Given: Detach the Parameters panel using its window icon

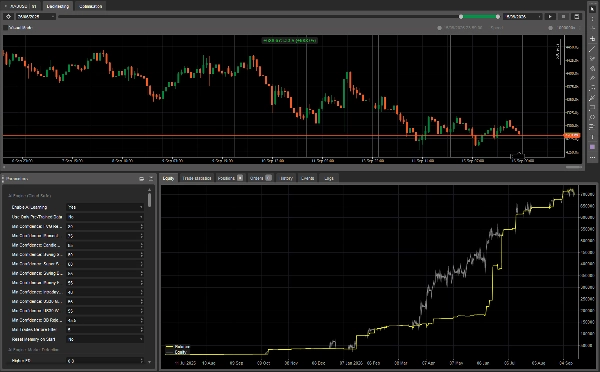Looking at the screenshot, I should (x=141, y=179).
